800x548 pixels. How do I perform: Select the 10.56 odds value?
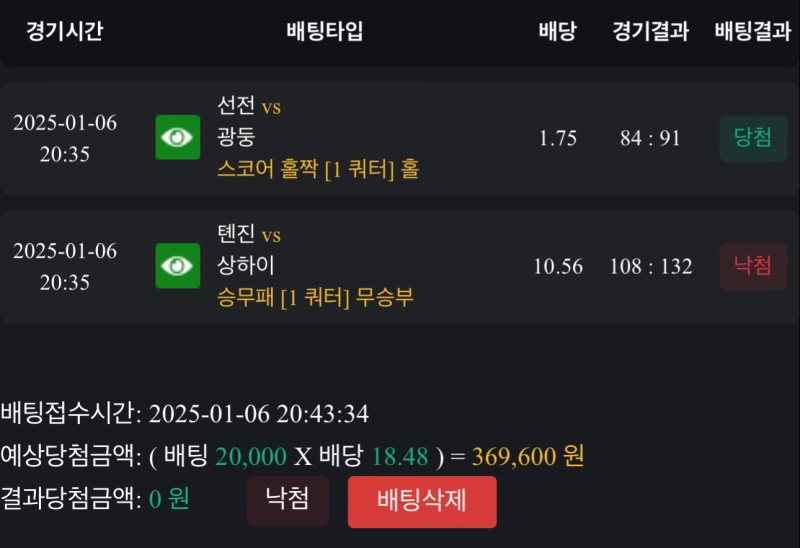[x=557, y=266]
